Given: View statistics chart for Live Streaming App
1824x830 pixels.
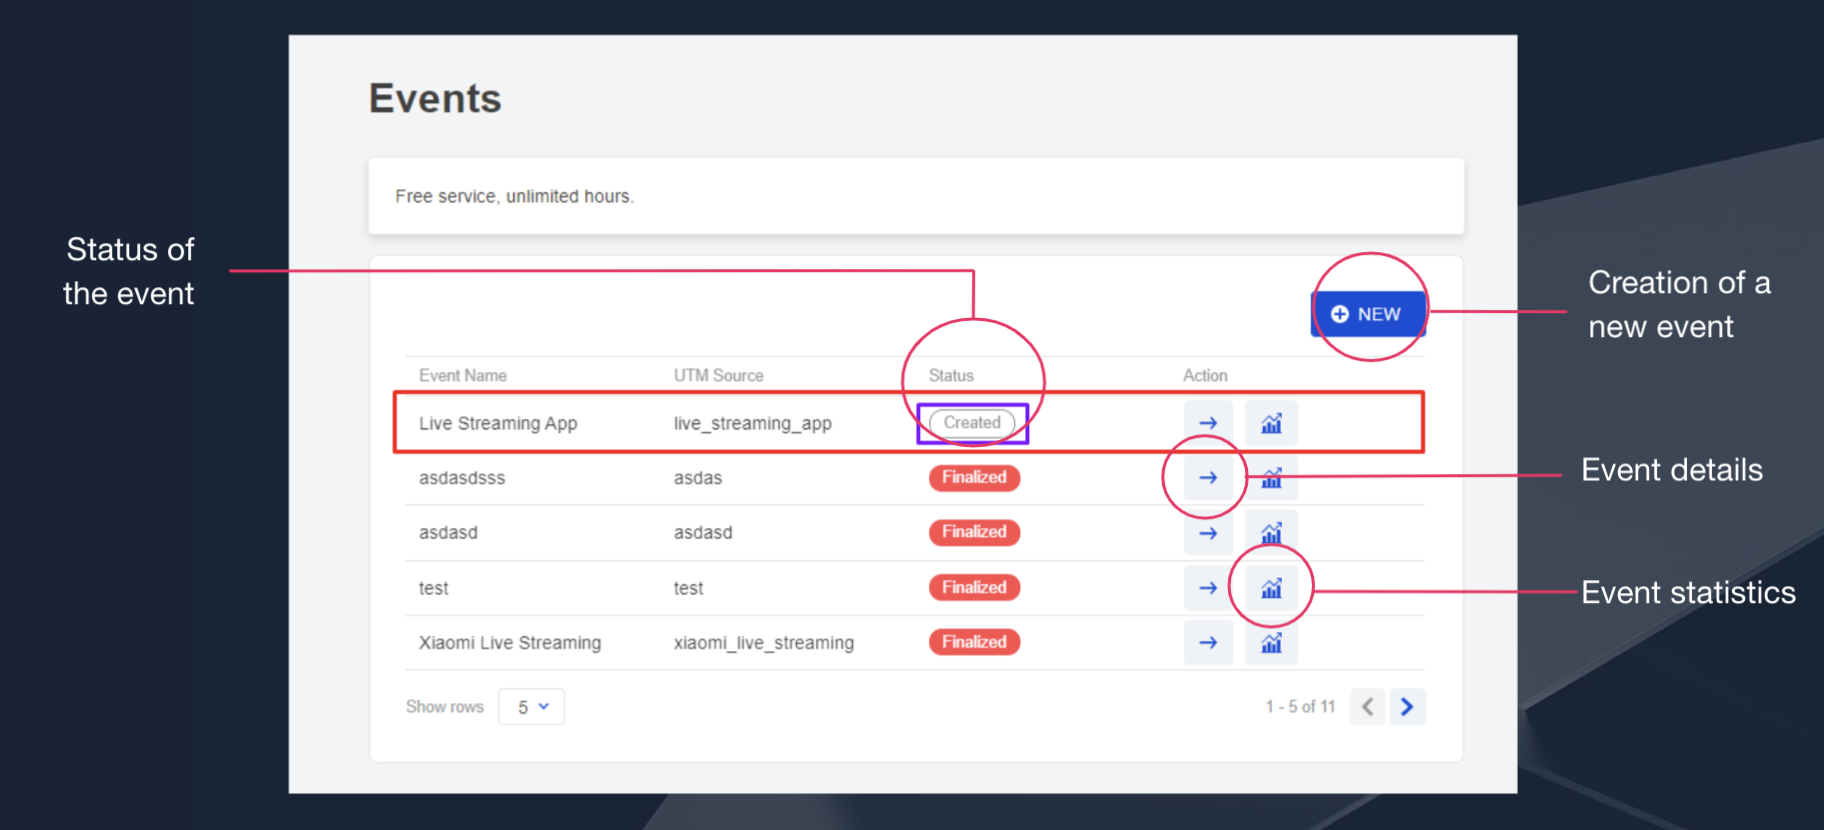Looking at the screenshot, I should tap(1271, 423).
